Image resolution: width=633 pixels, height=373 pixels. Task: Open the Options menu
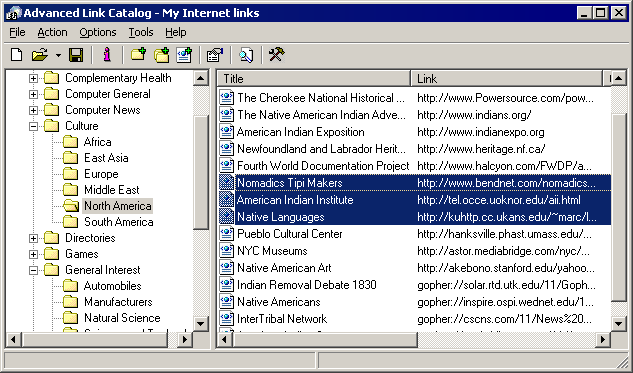[98, 32]
